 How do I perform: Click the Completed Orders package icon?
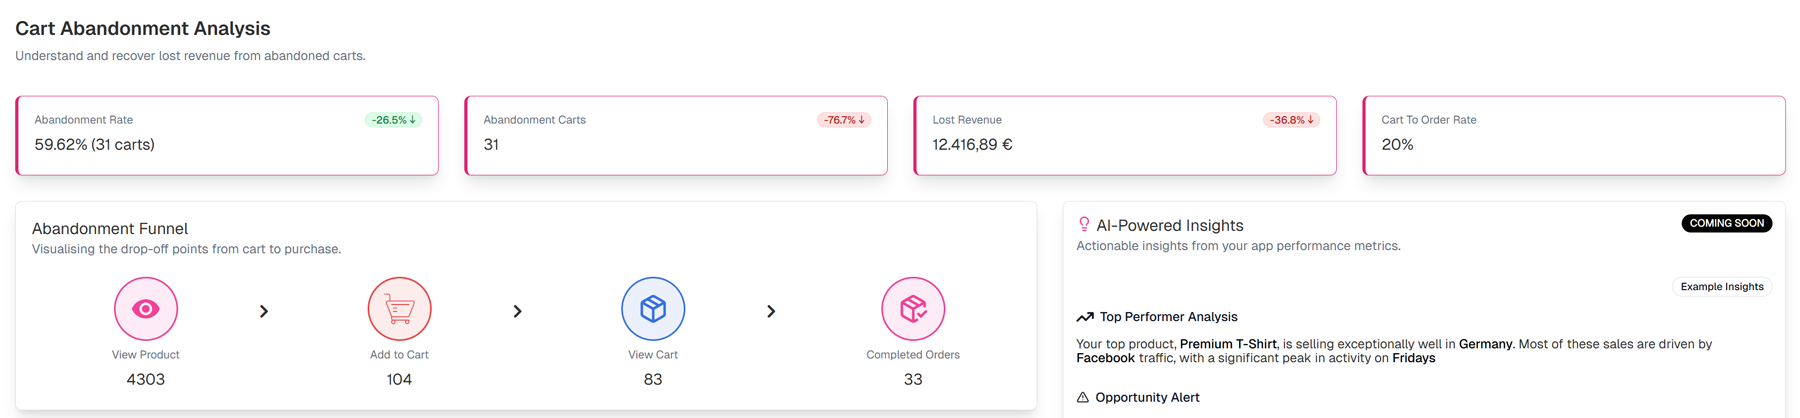(x=913, y=309)
